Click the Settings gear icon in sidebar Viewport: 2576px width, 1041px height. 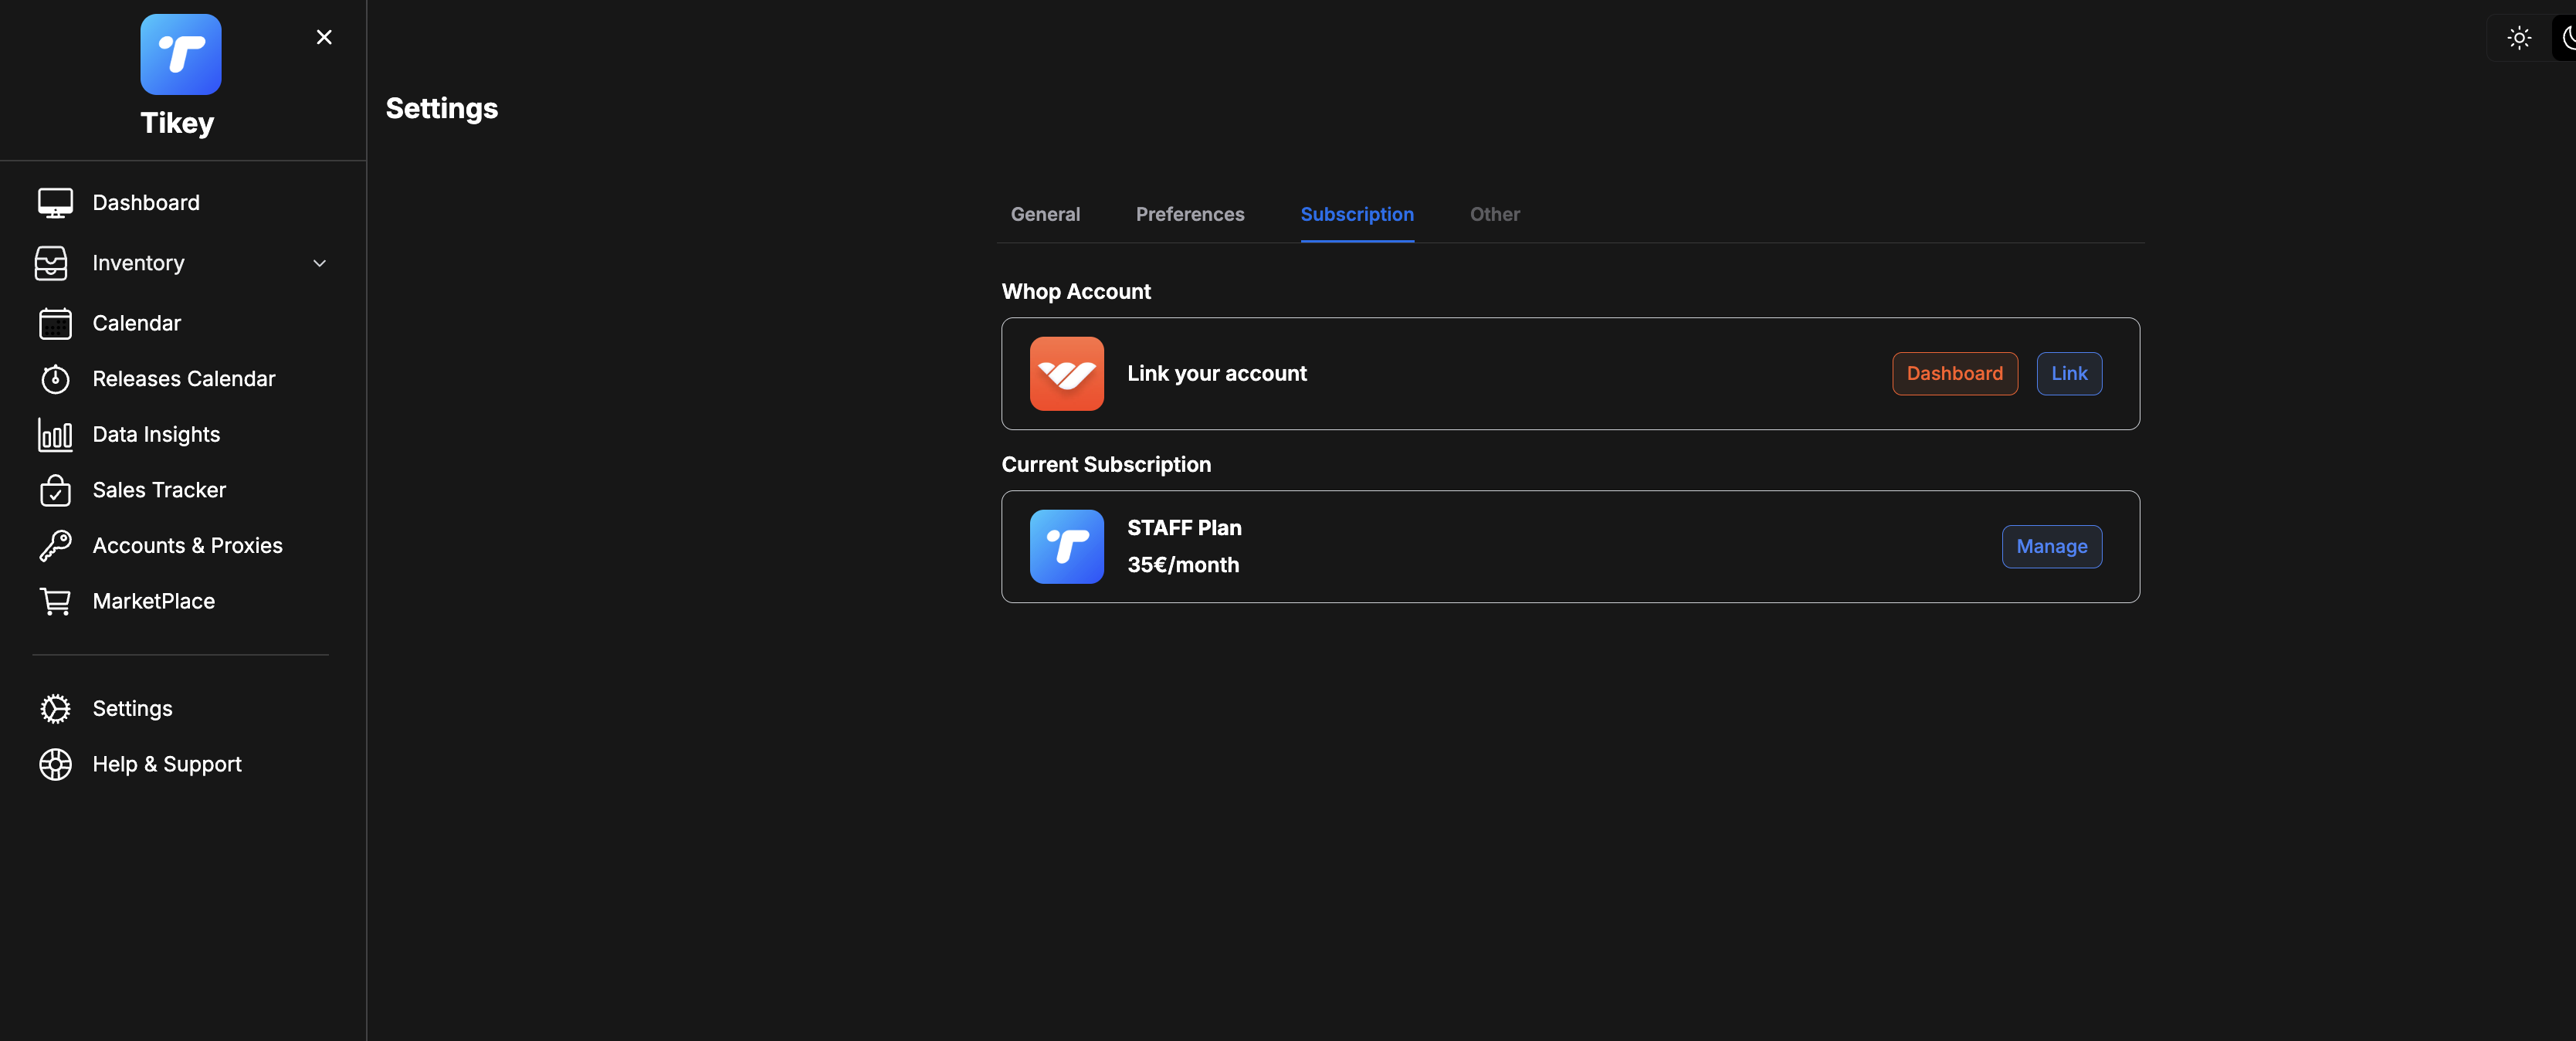point(55,709)
